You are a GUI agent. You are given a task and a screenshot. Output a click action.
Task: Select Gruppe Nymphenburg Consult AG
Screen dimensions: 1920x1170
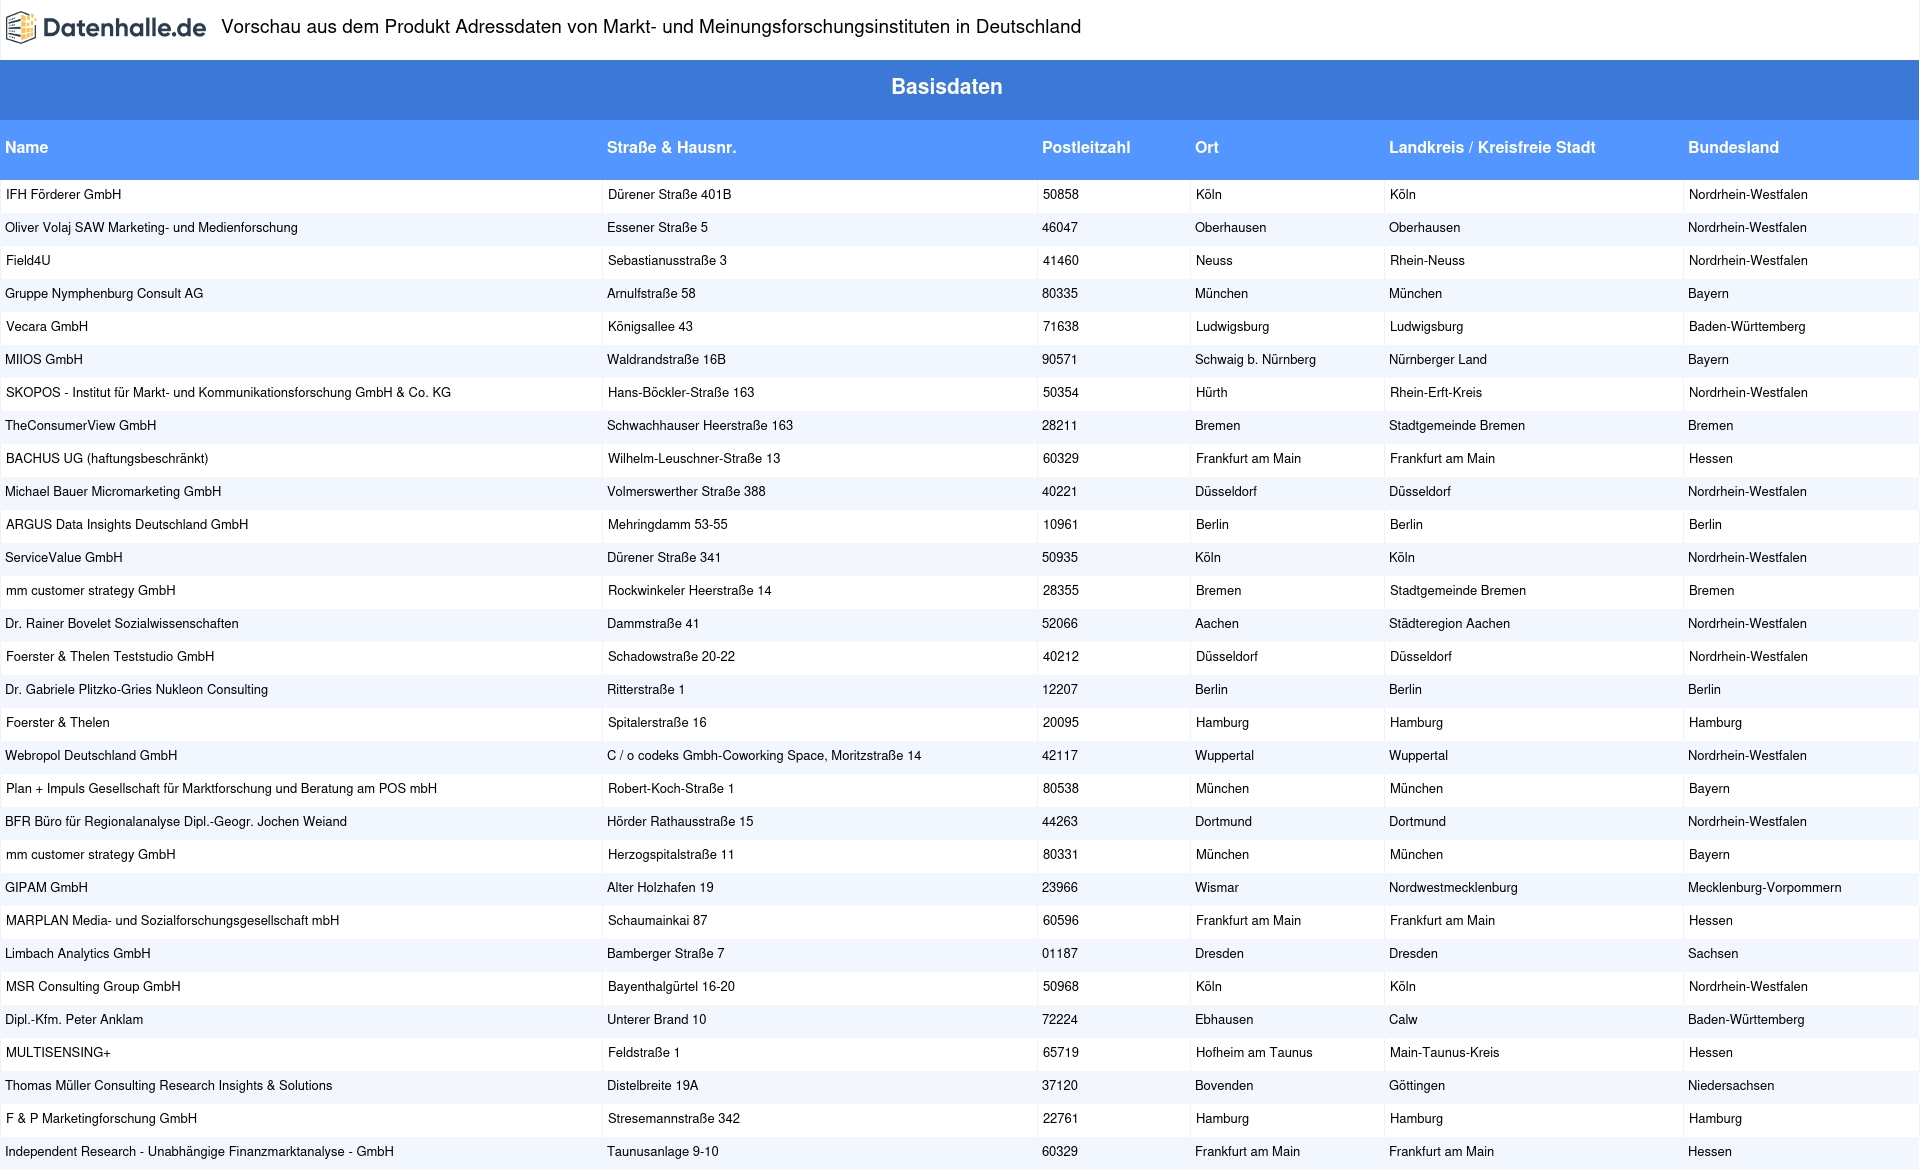pyautogui.click(x=104, y=294)
